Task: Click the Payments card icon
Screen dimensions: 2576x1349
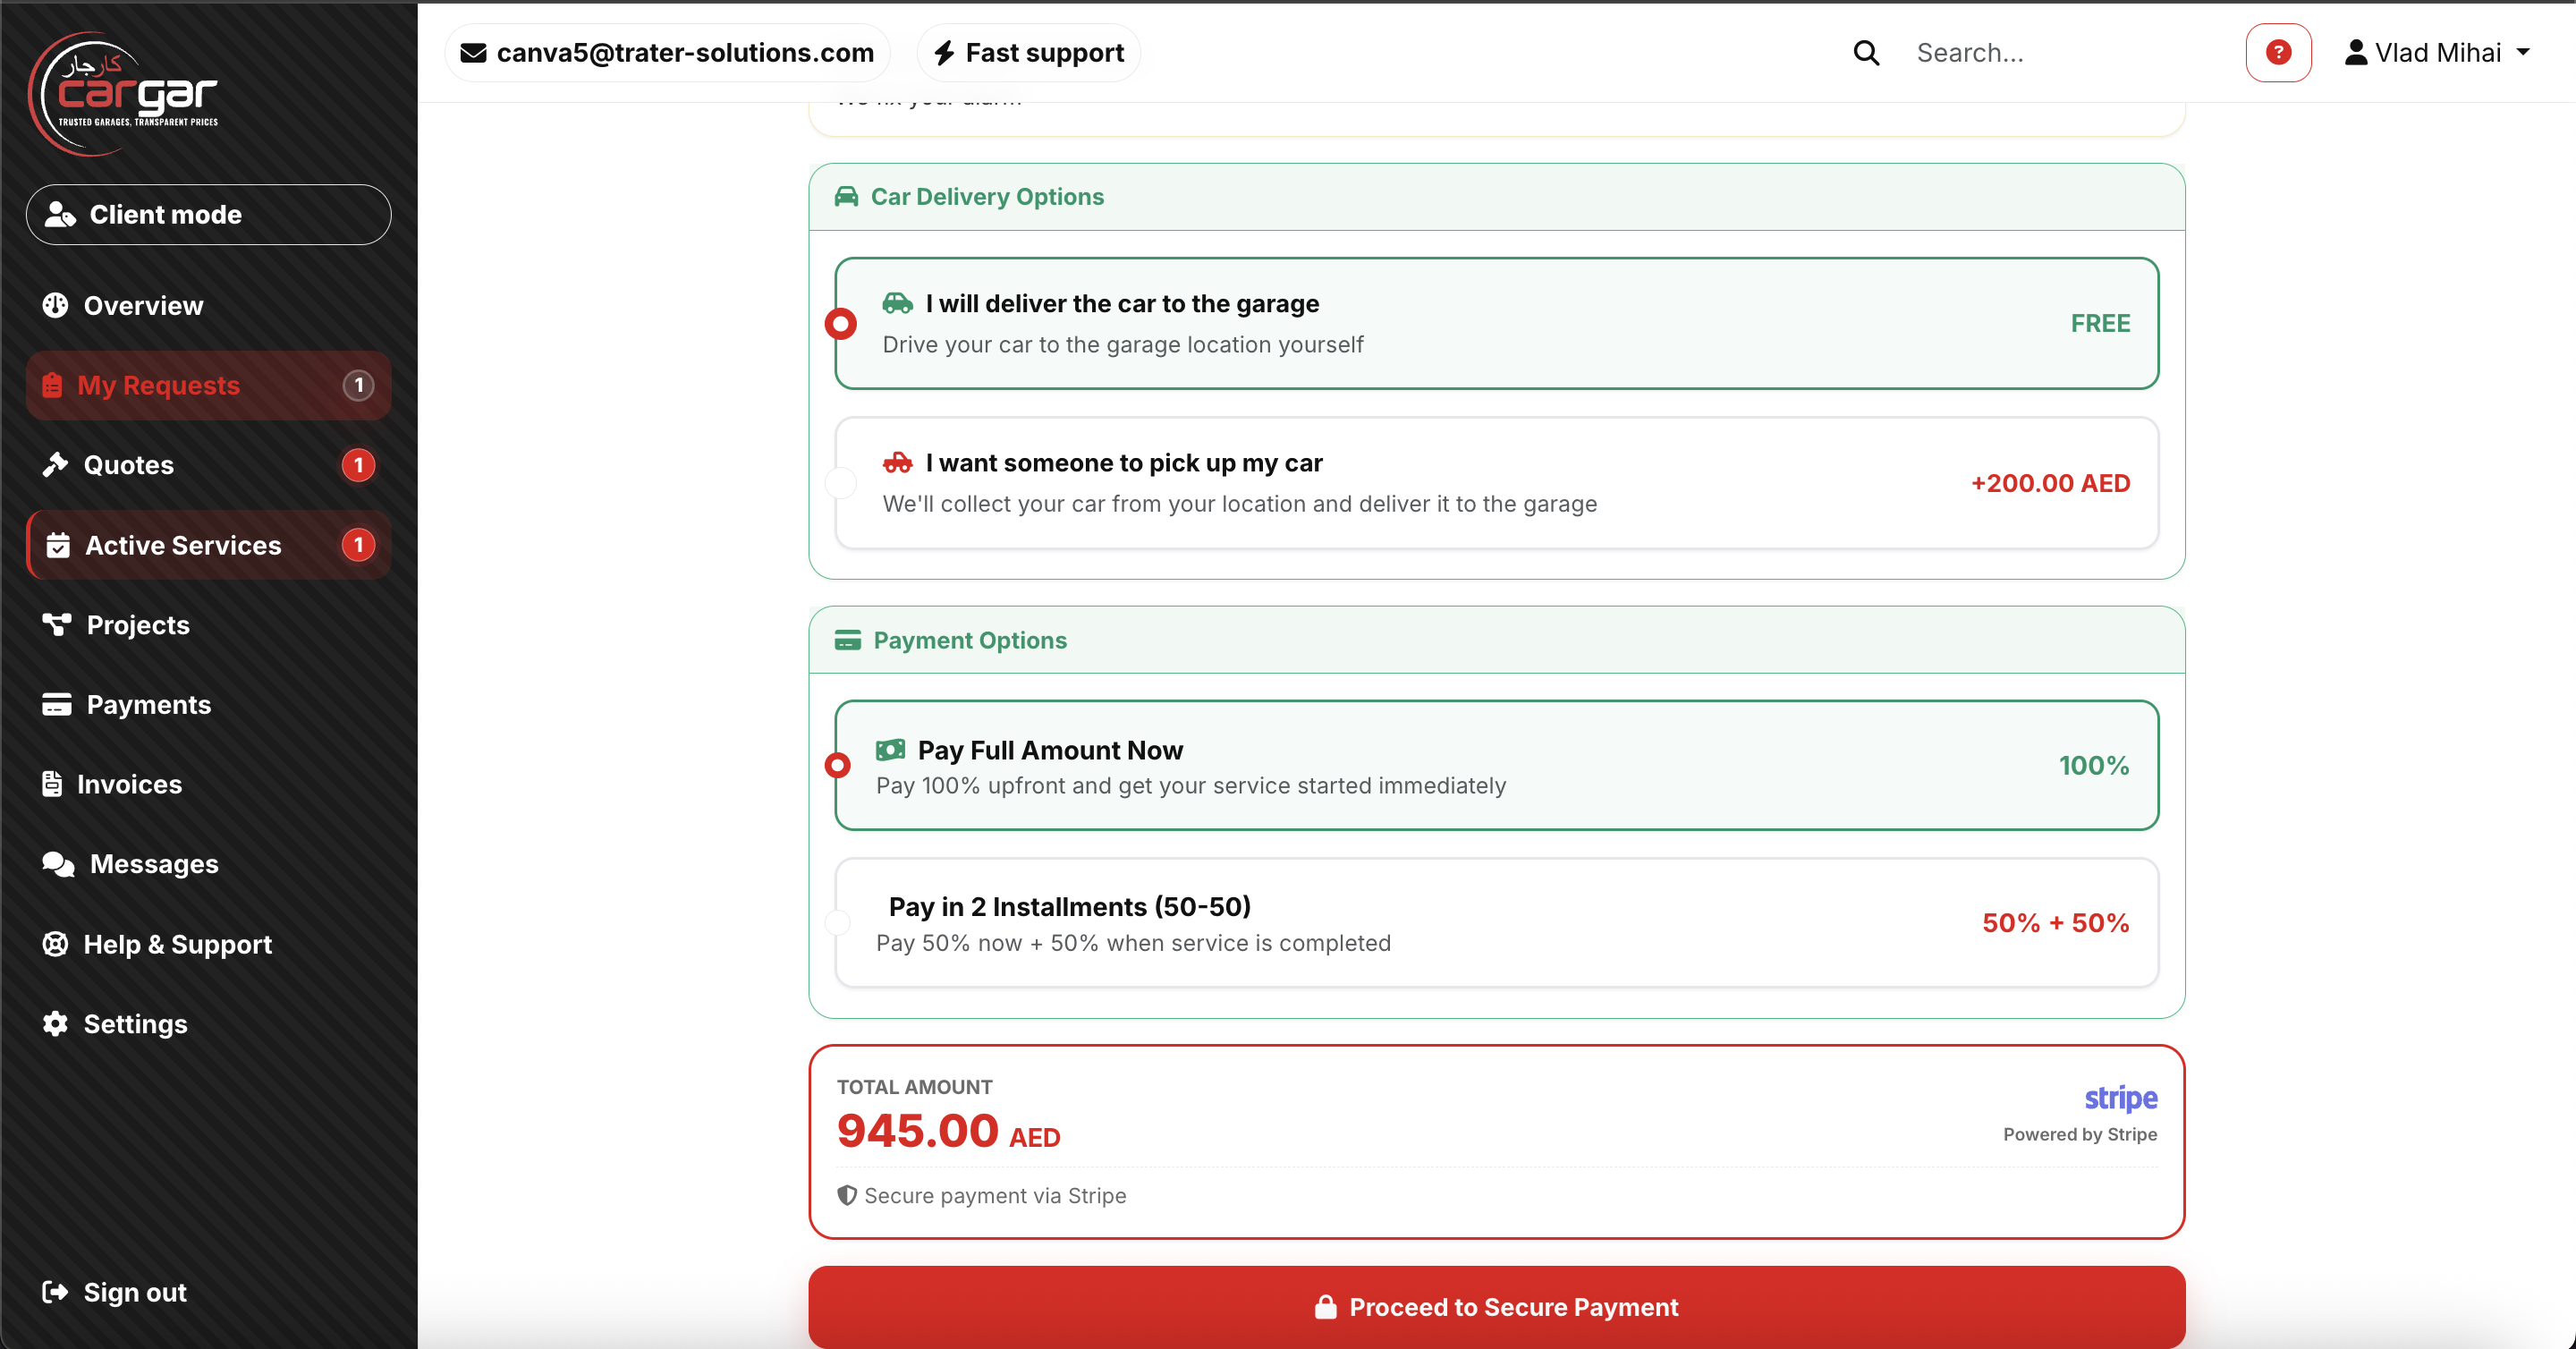Action: click(56, 704)
